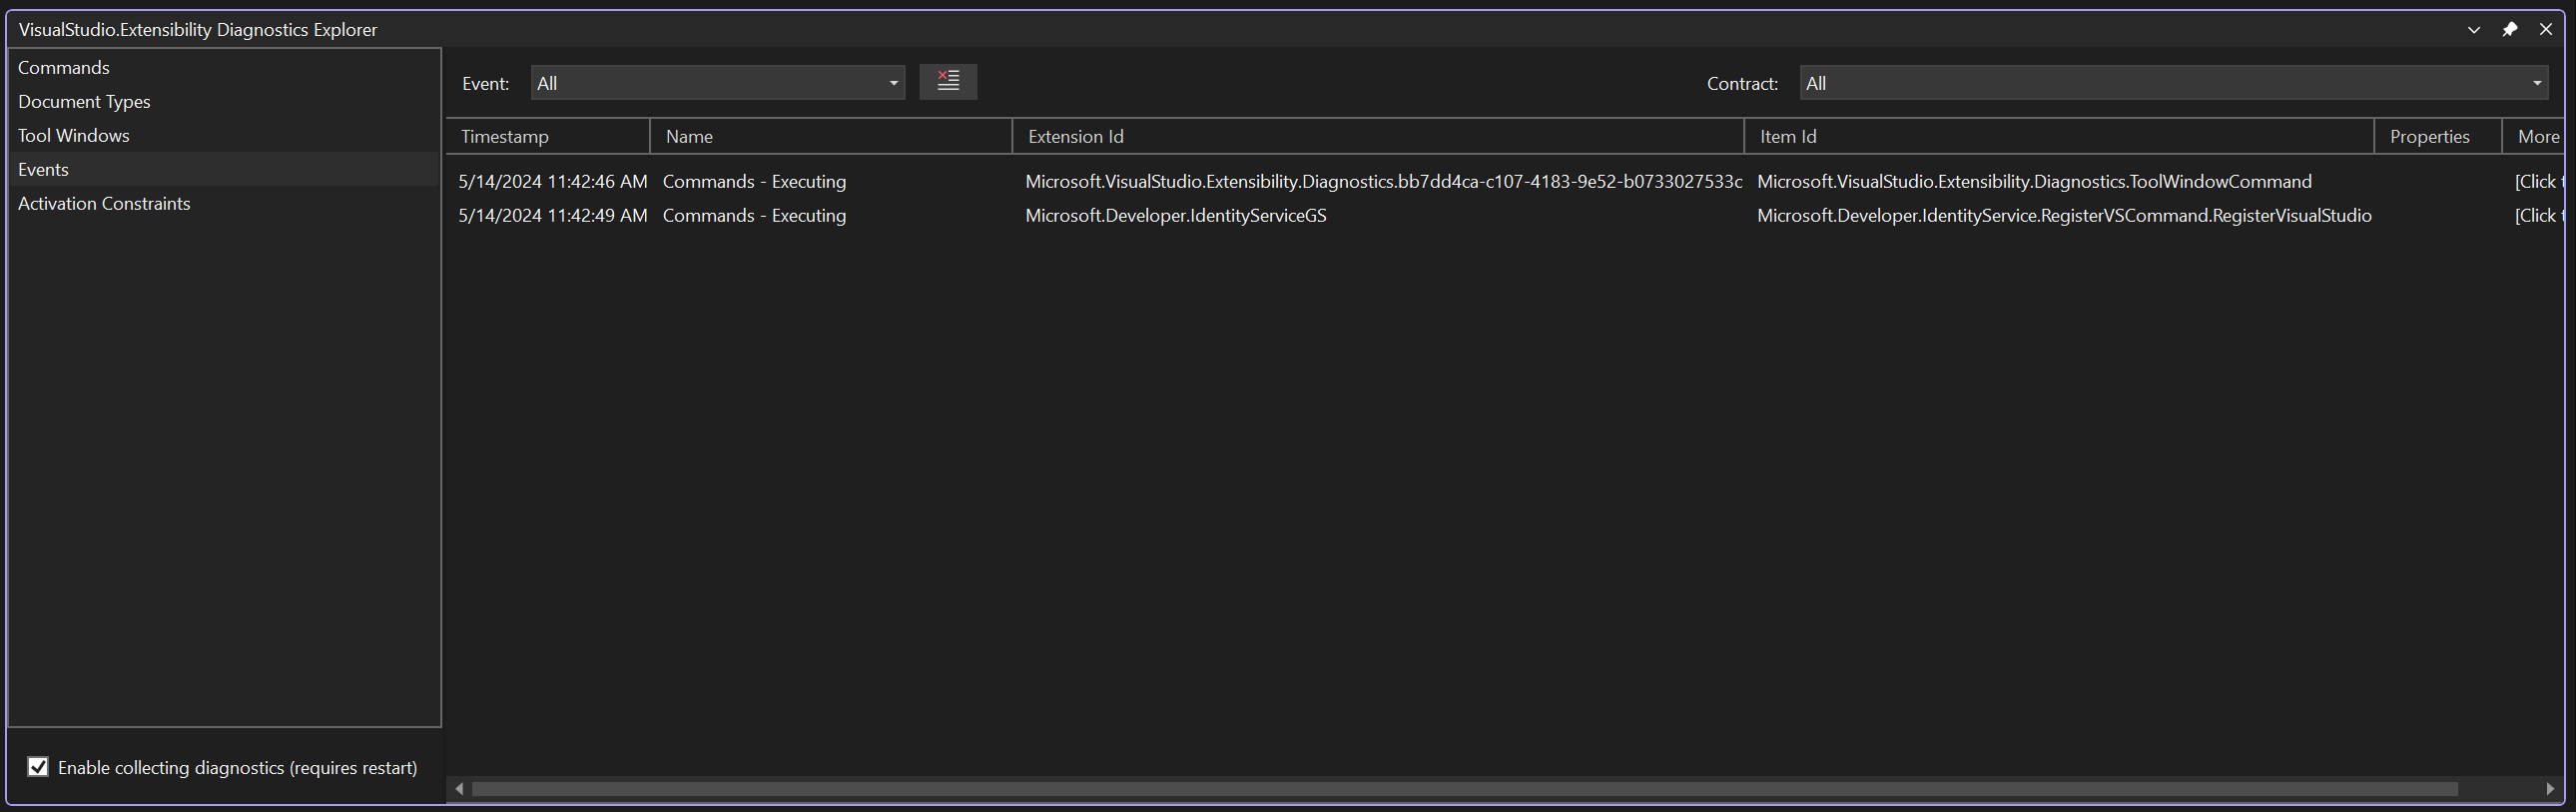Click the Properties column header
This screenshot has height=812, width=2576.
point(2438,137)
